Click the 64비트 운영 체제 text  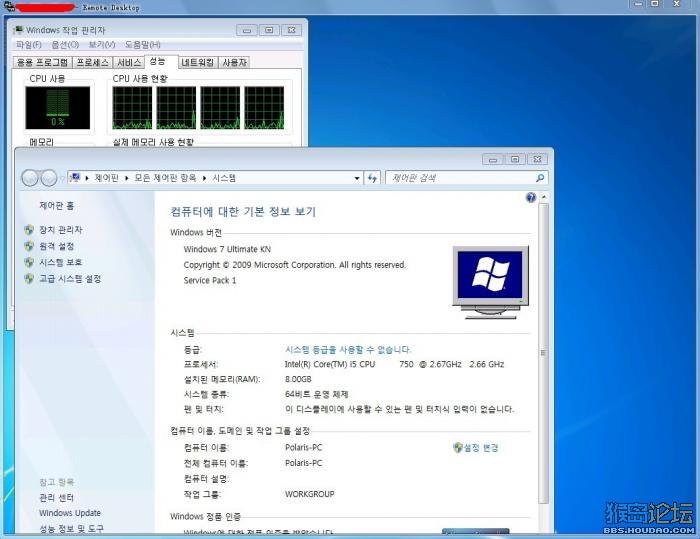(317, 394)
